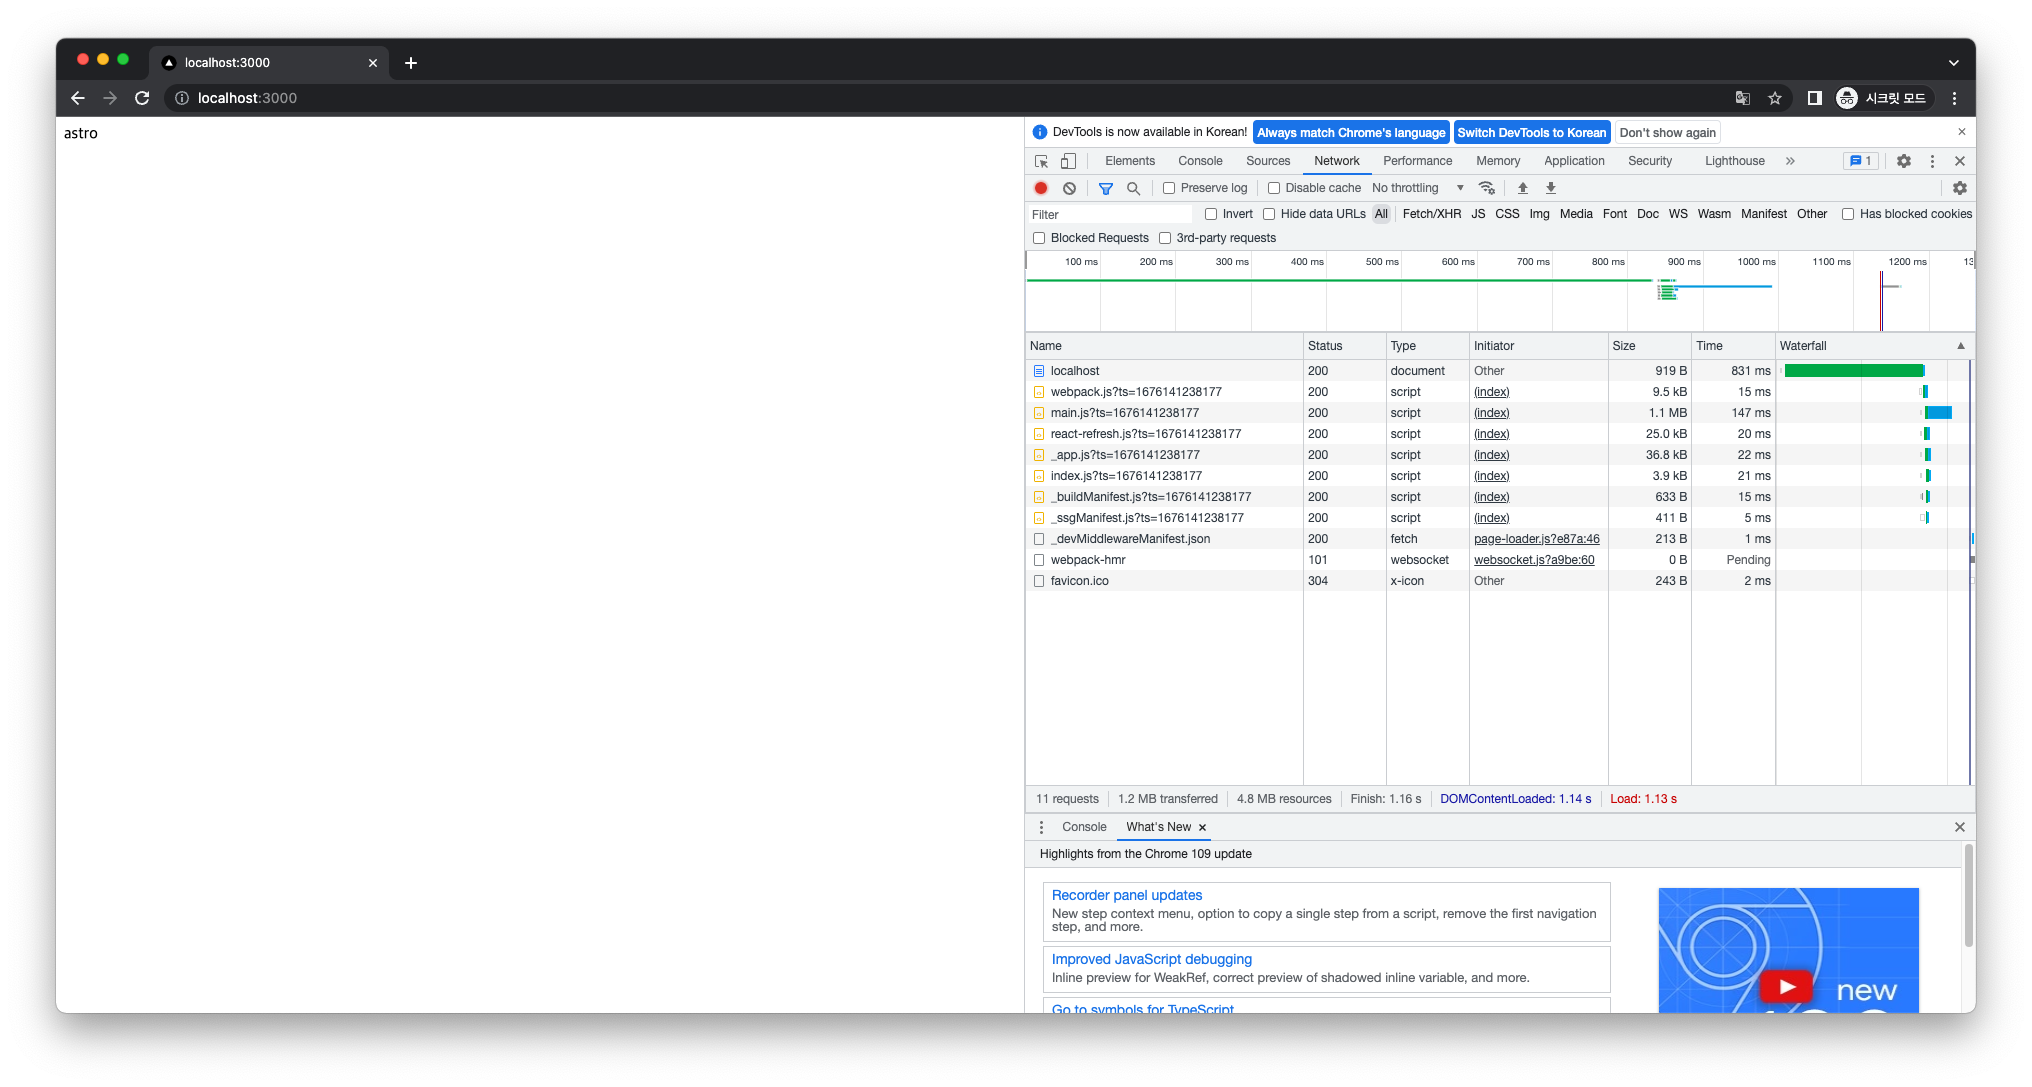Click Switch DevTools to Korean button
The width and height of the screenshot is (2032, 1087).
click(1531, 133)
